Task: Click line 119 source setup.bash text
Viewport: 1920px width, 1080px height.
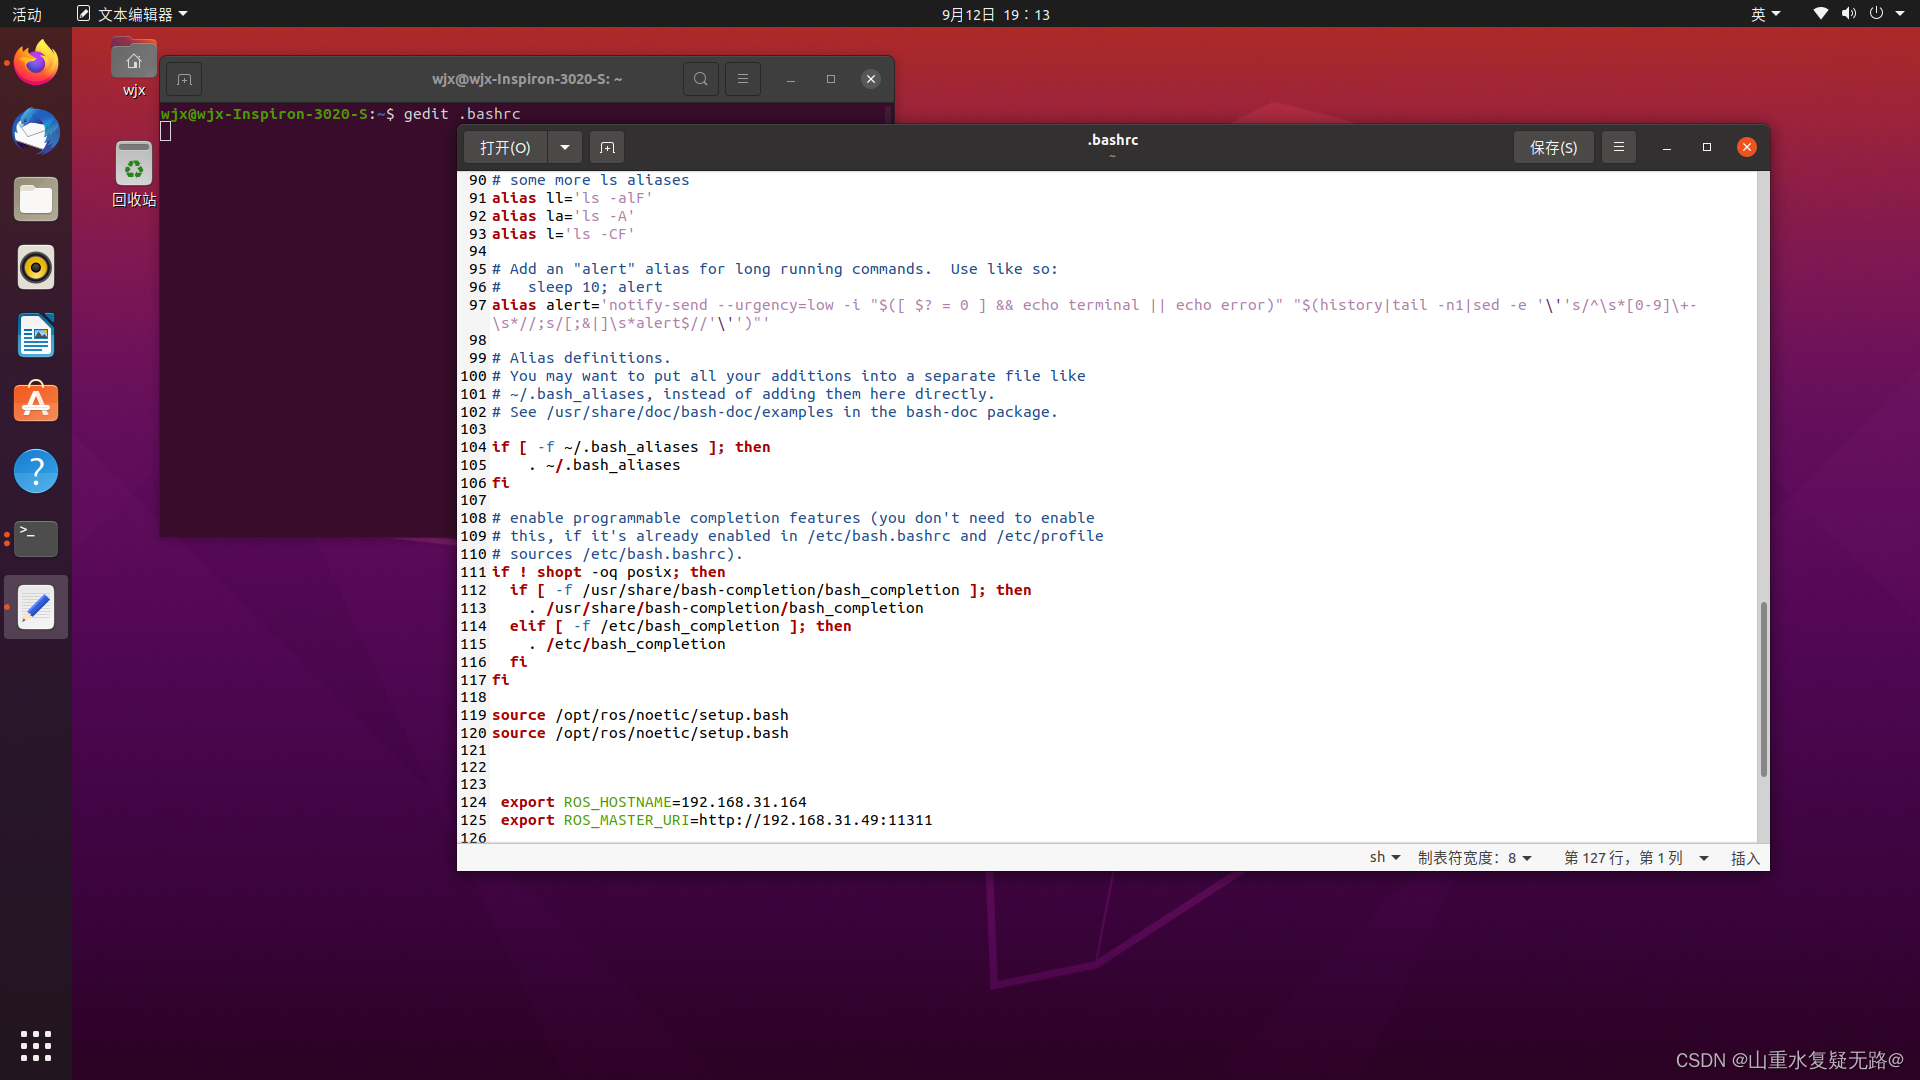Action: (x=640, y=715)
